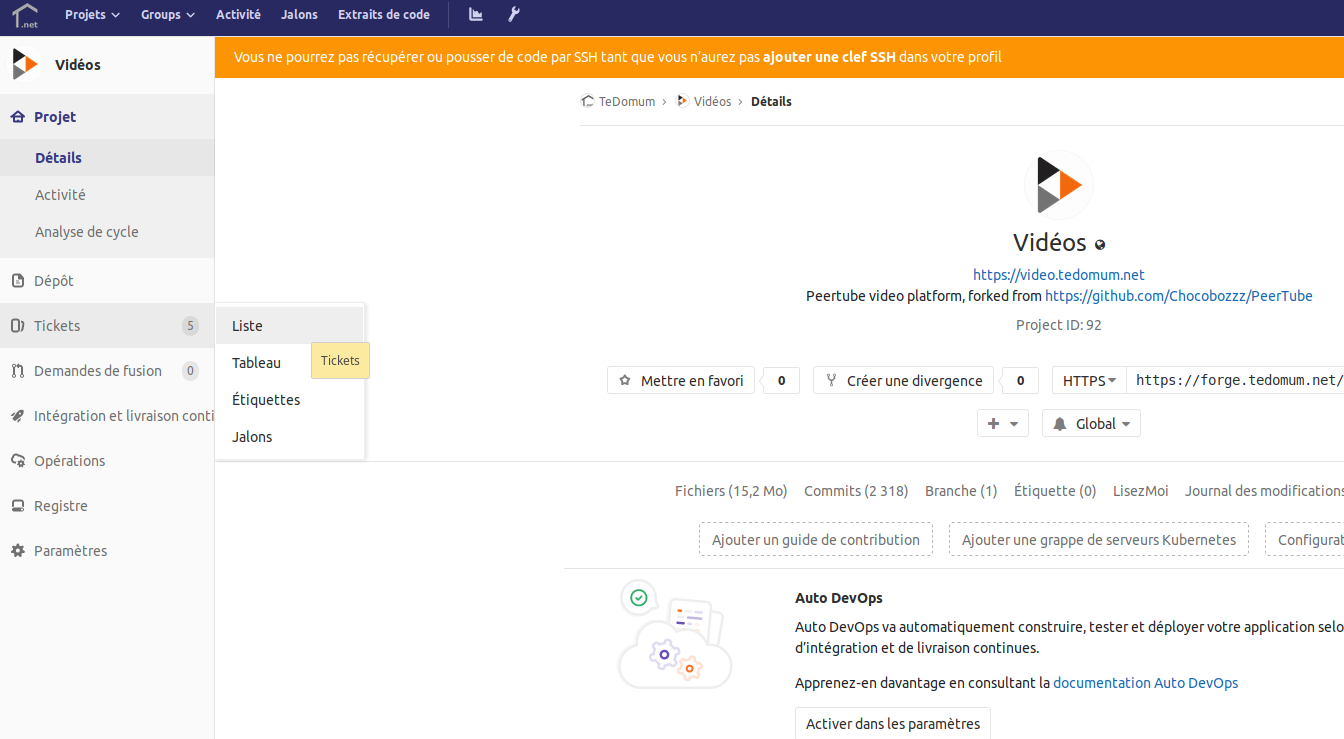Image resolution: width=1344 pixels, height=739 pixels.
Task: Star project with Mettre en favori
Action: [682, 381]
